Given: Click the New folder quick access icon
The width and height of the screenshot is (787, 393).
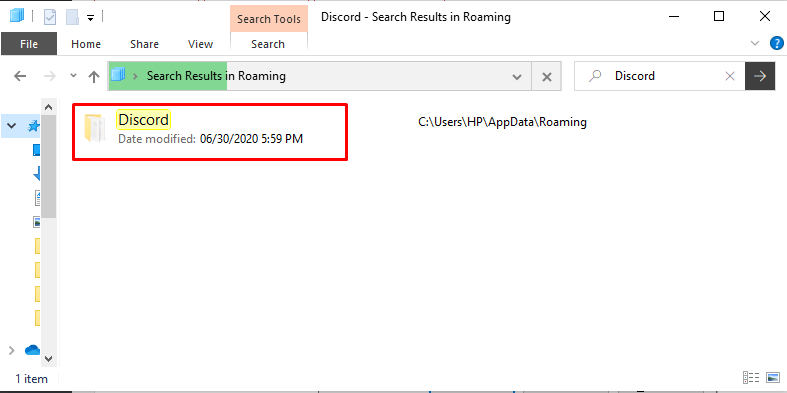Looking at the screenshot, I should [x=72, y=17].
